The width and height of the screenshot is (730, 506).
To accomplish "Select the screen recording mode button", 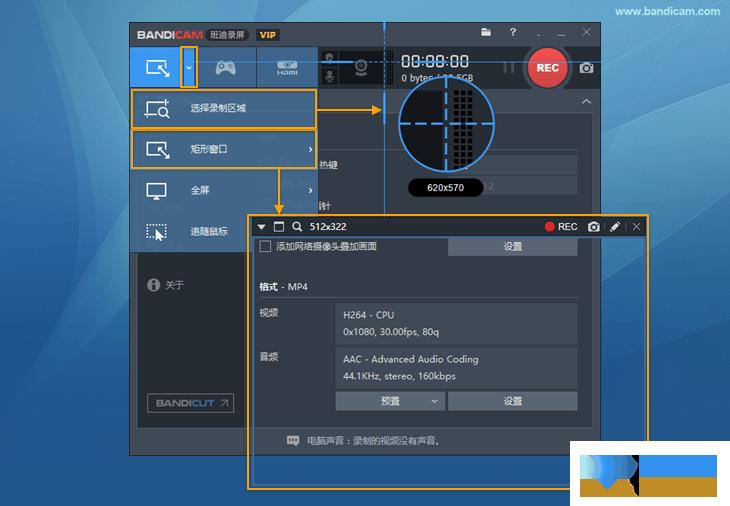I will tap(156, 67).
